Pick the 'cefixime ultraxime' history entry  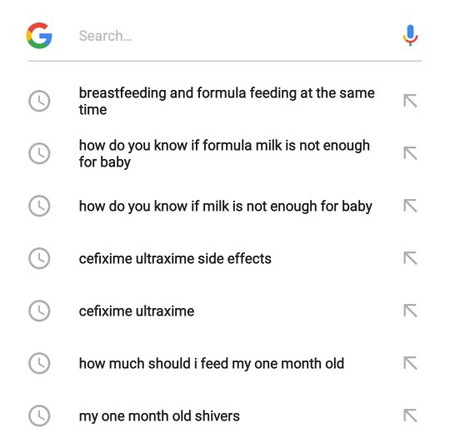[136, 311]
